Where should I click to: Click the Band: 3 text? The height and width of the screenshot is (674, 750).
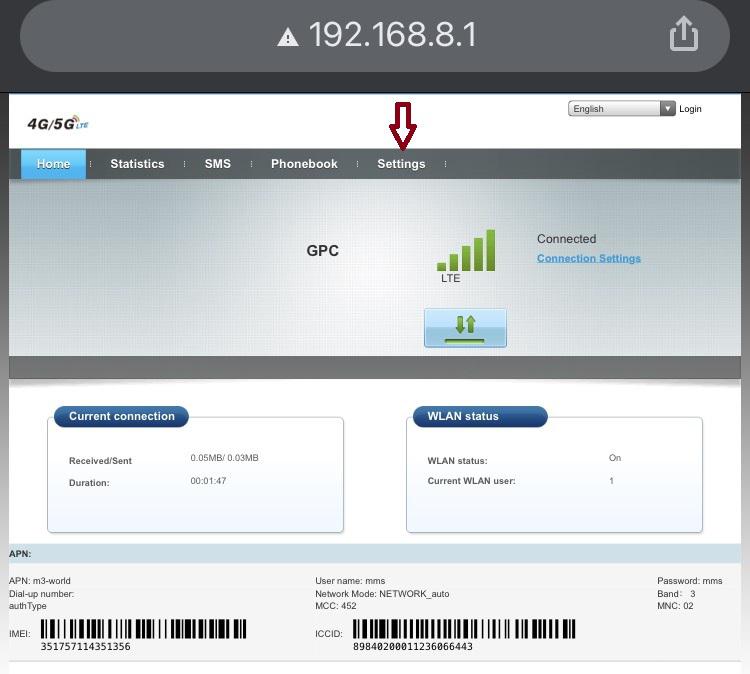676,594
